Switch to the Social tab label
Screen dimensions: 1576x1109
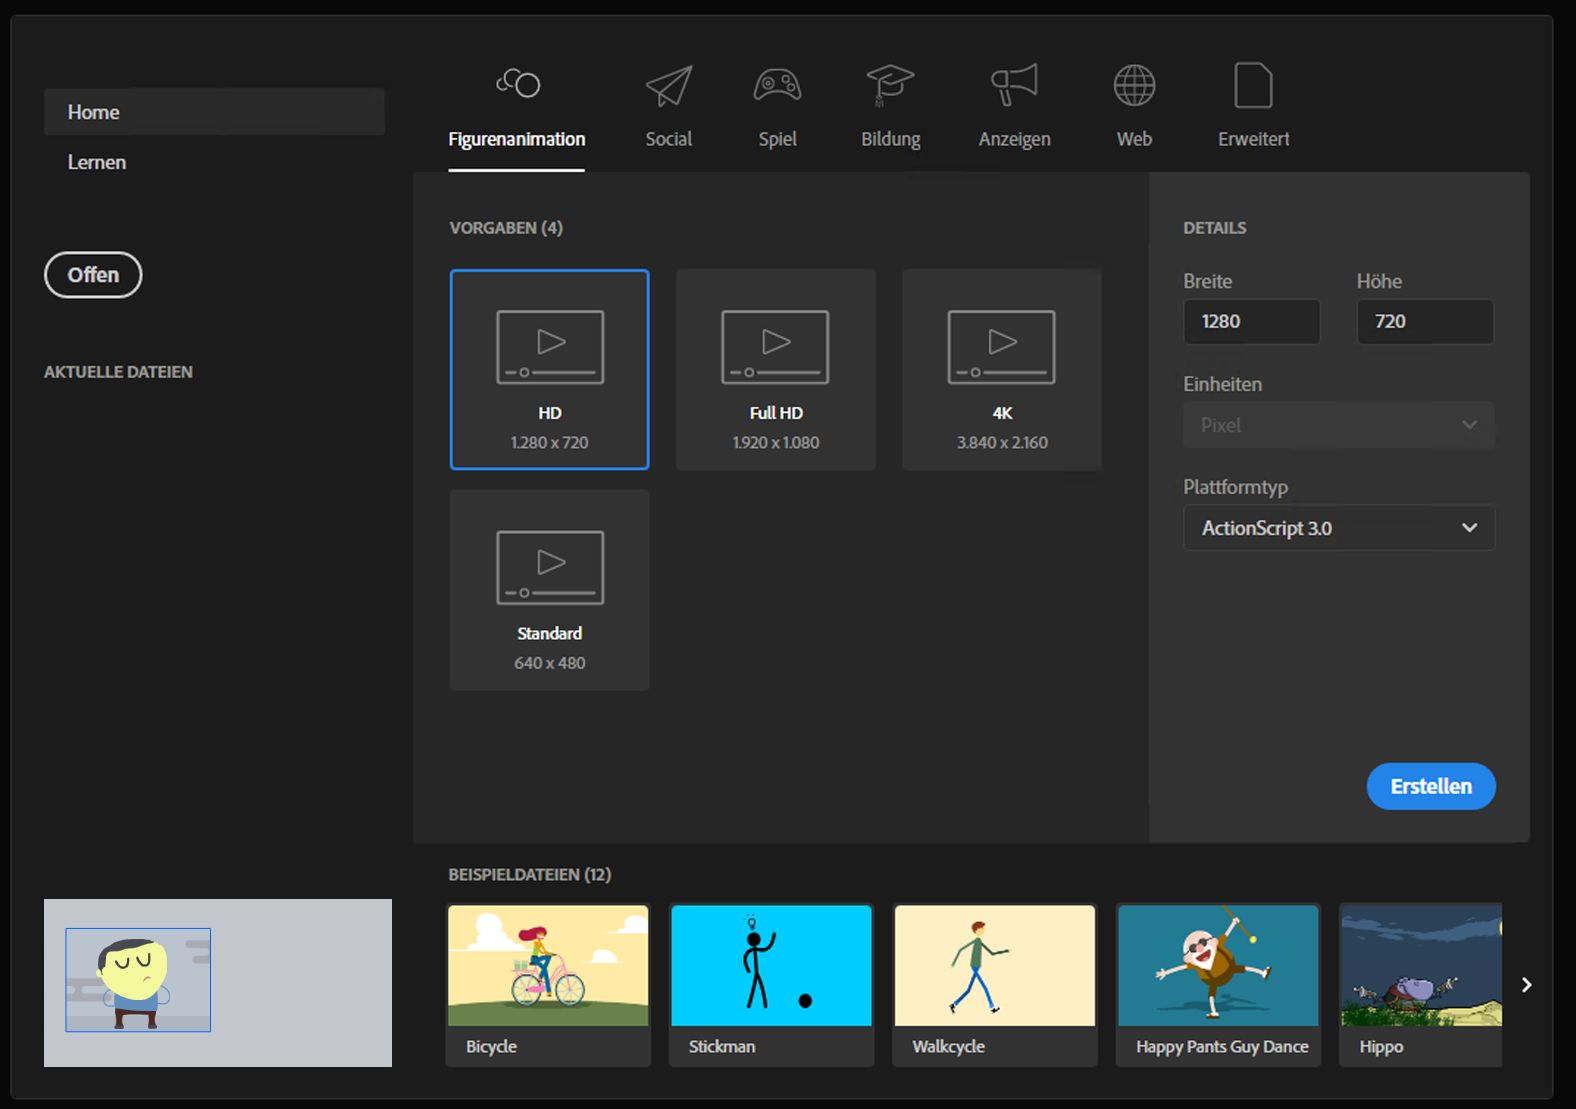coord(669,139)
